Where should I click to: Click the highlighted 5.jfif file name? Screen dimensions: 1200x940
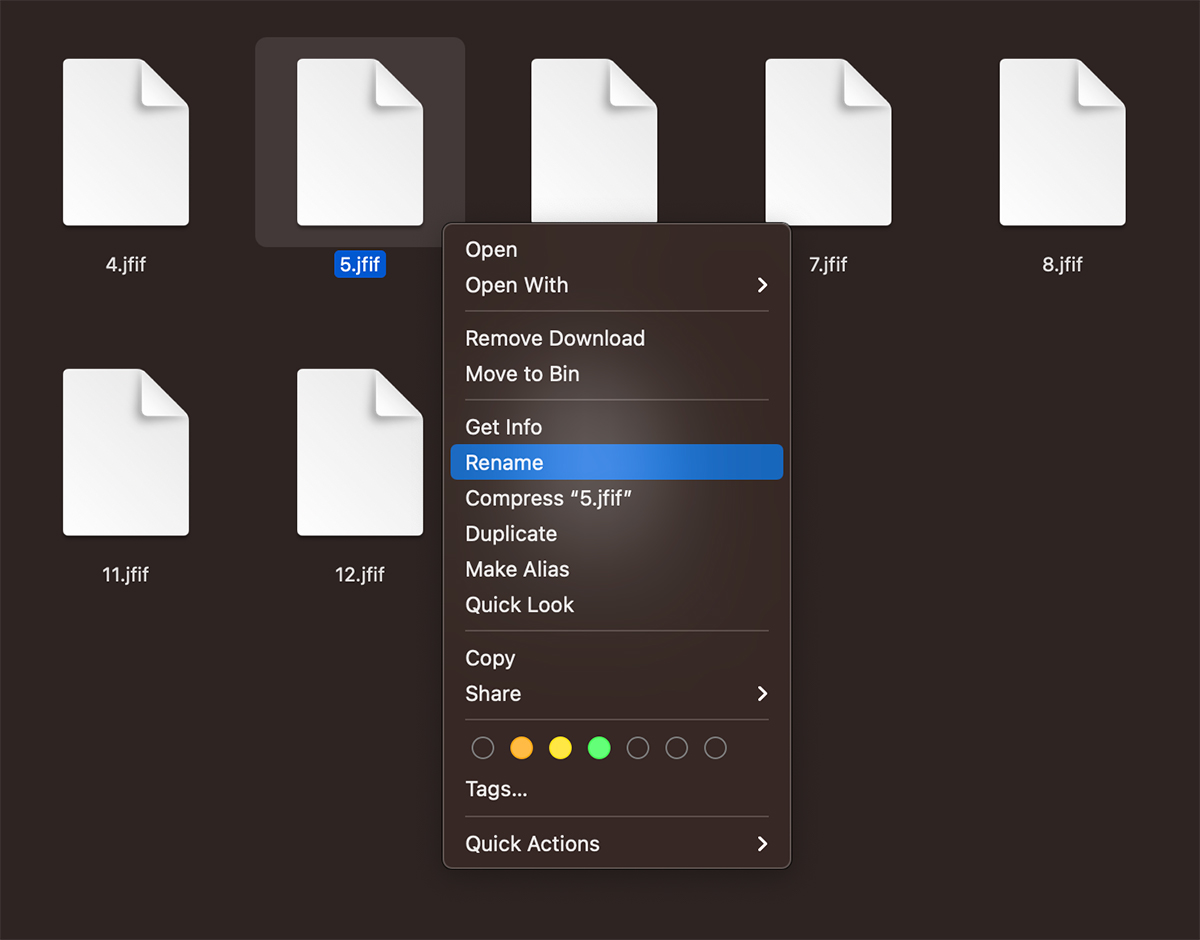(360, 265)
